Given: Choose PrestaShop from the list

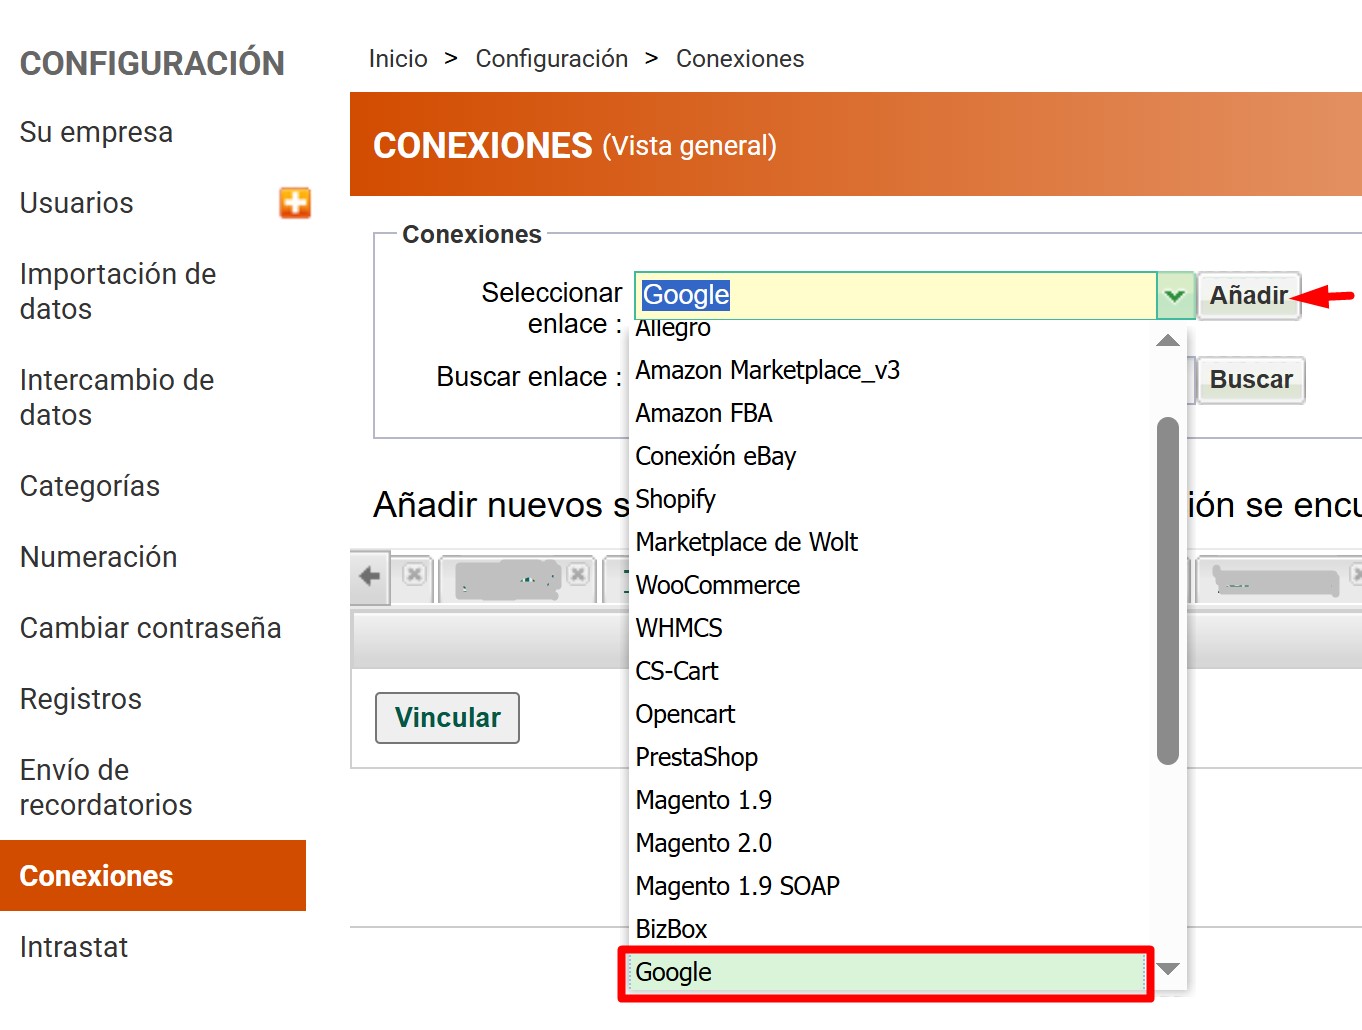Looking at the screenshot, I should click(x=697, y=757).
